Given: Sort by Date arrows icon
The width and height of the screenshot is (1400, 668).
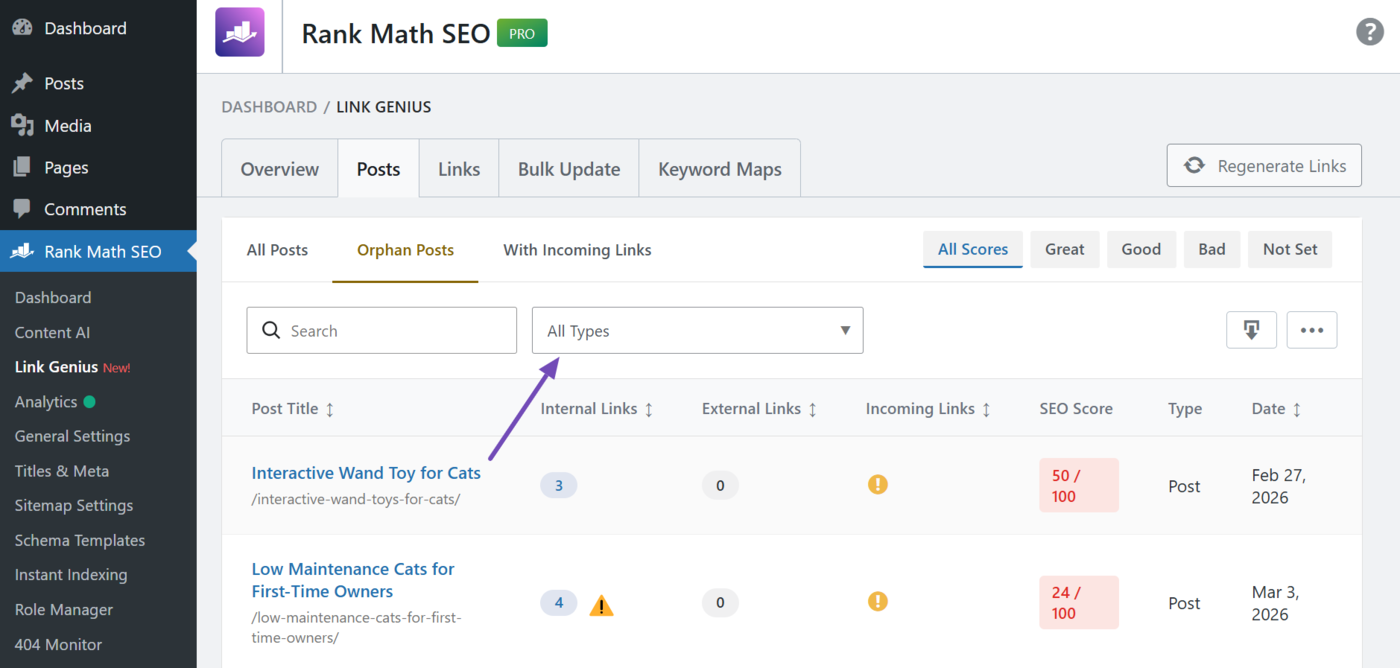Looking at the screenshot, I should pos(1297,409).
